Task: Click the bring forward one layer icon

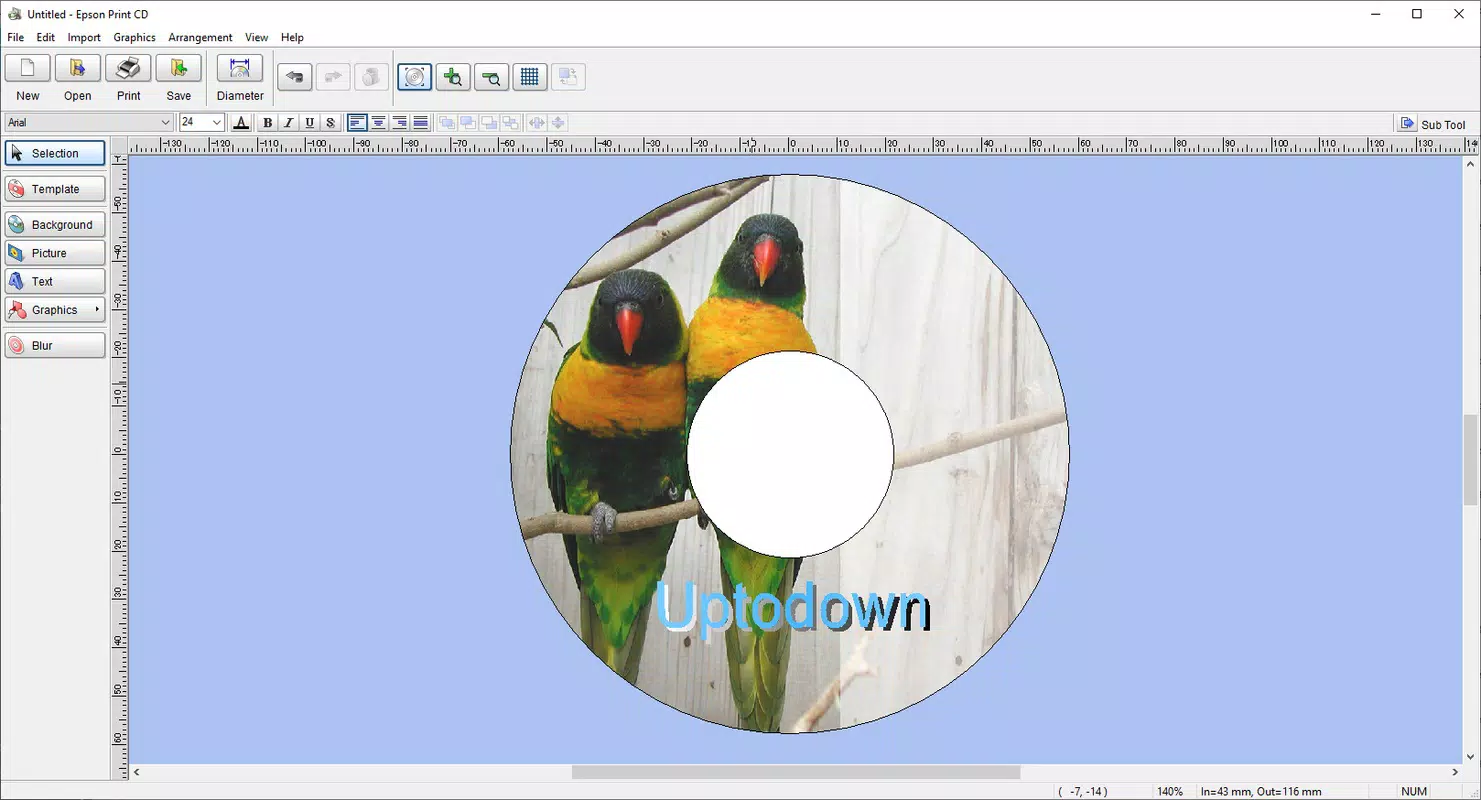Action: [468, 123]
